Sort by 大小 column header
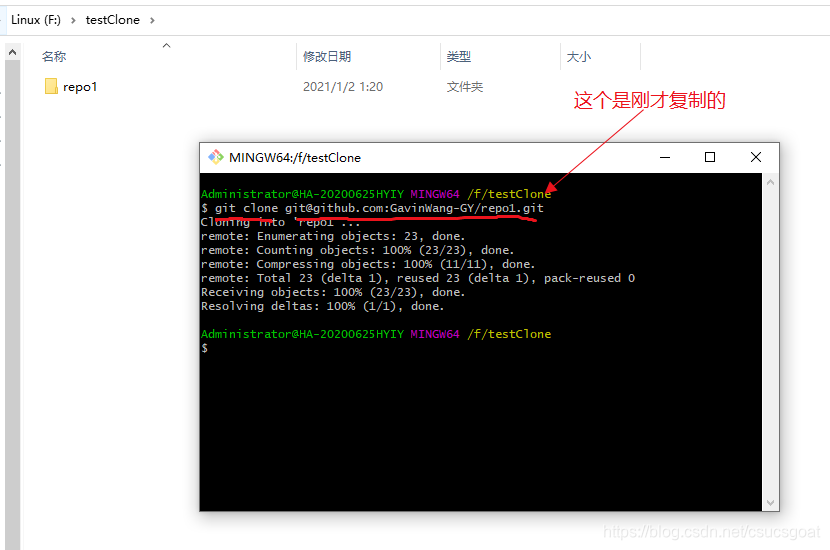 (x=579, y=57)
